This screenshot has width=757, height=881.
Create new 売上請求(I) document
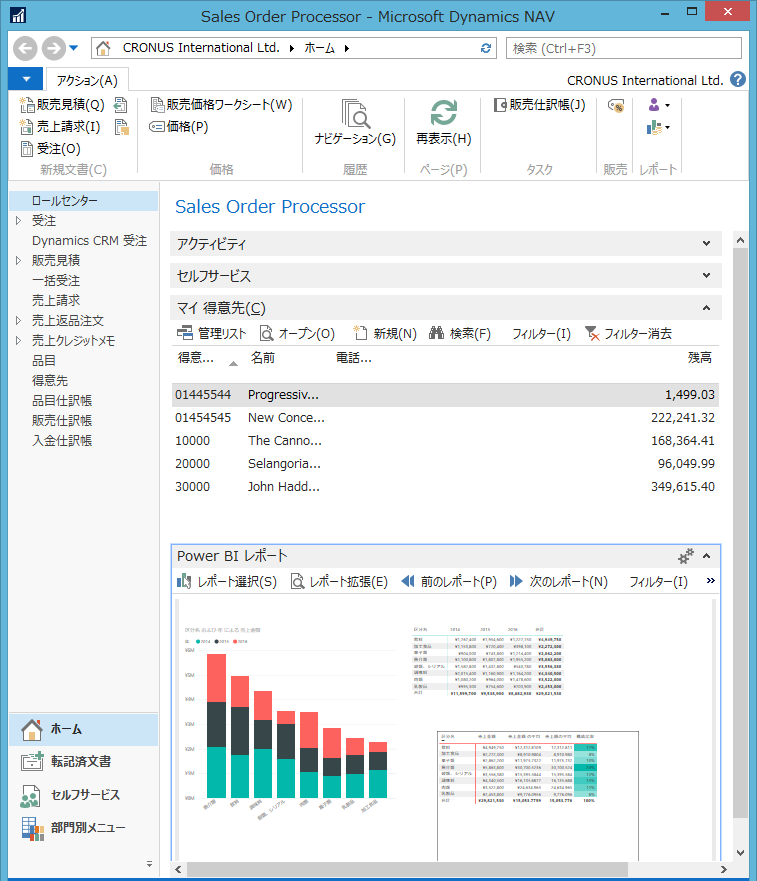60,127
